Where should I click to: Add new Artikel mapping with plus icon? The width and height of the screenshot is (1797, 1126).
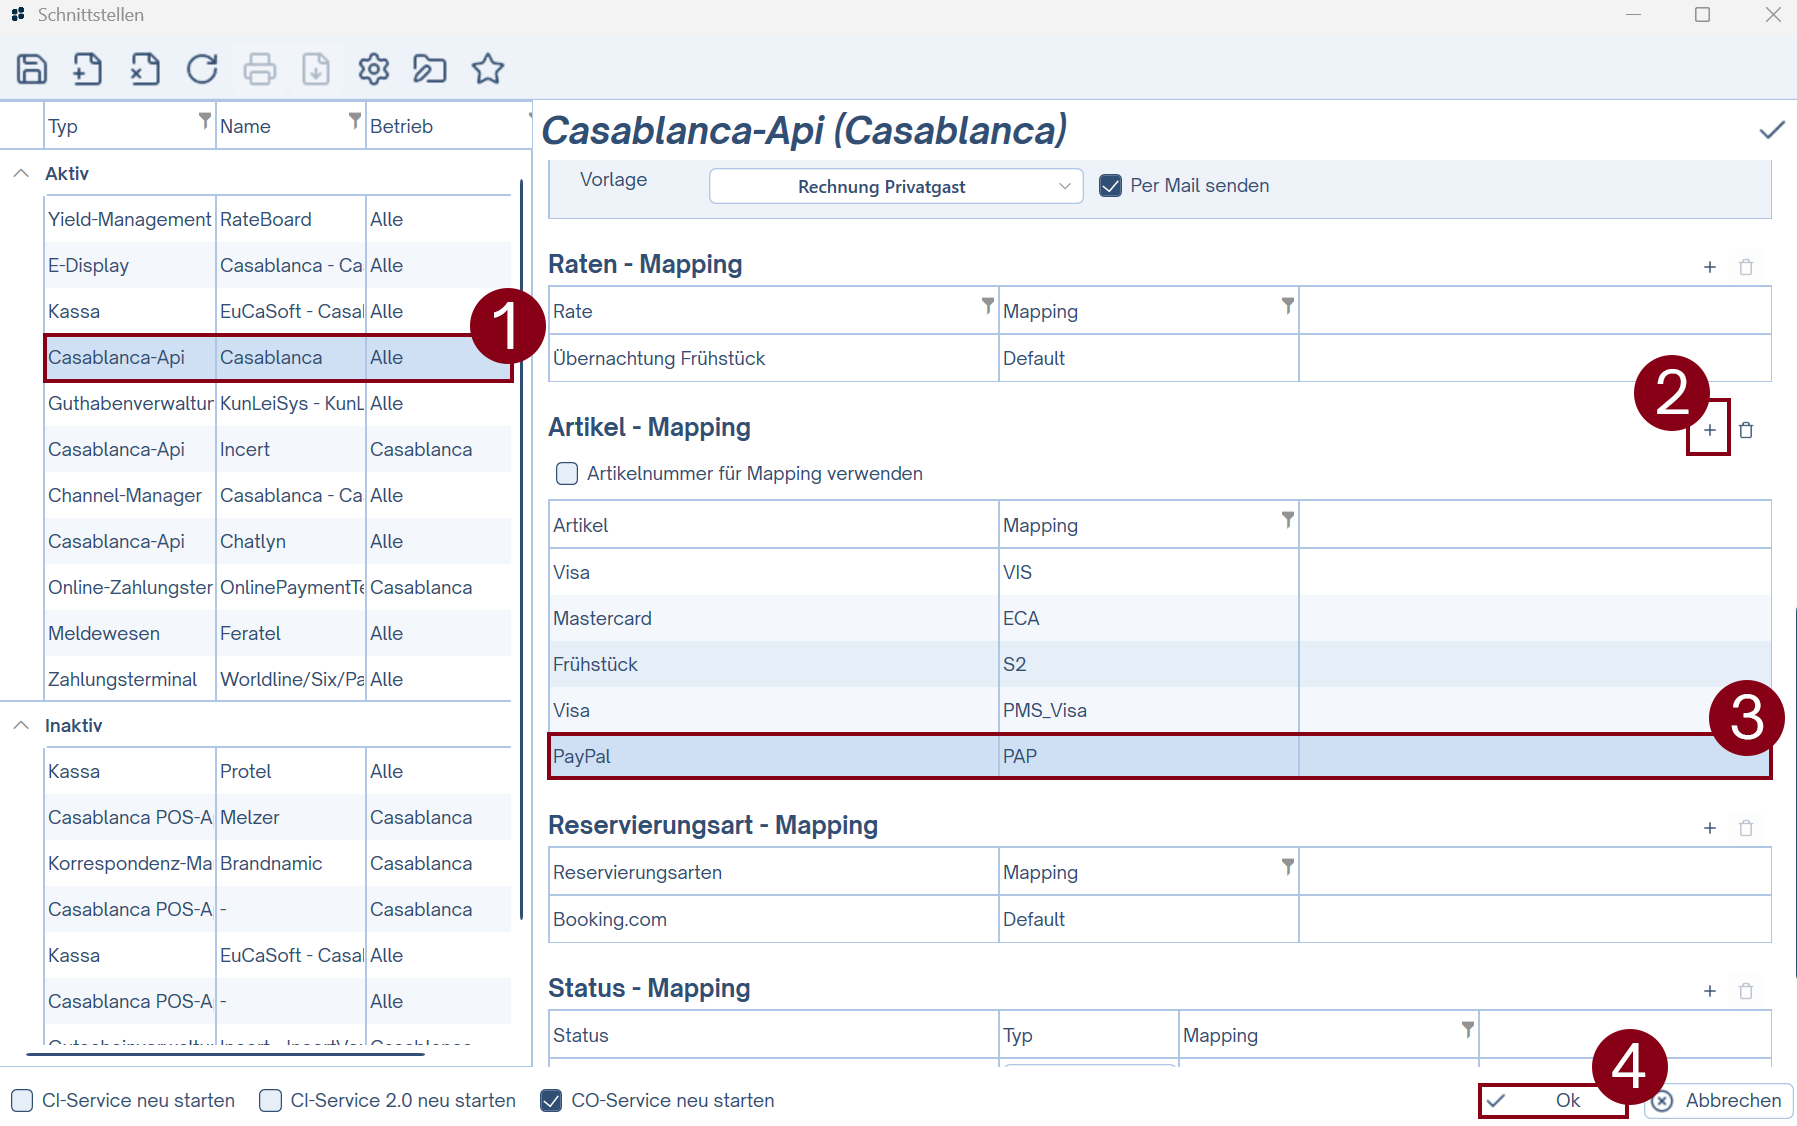pyautogui.click(x=1709, y=430)
